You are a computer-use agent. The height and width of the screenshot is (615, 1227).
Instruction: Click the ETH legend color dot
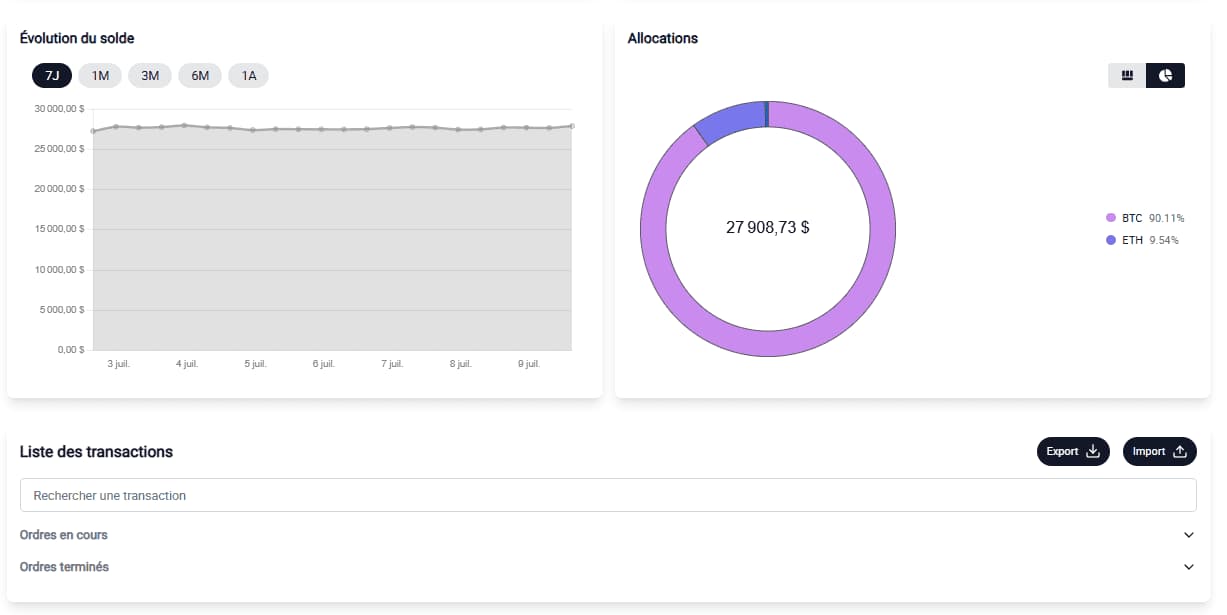tap(1111, 240)
